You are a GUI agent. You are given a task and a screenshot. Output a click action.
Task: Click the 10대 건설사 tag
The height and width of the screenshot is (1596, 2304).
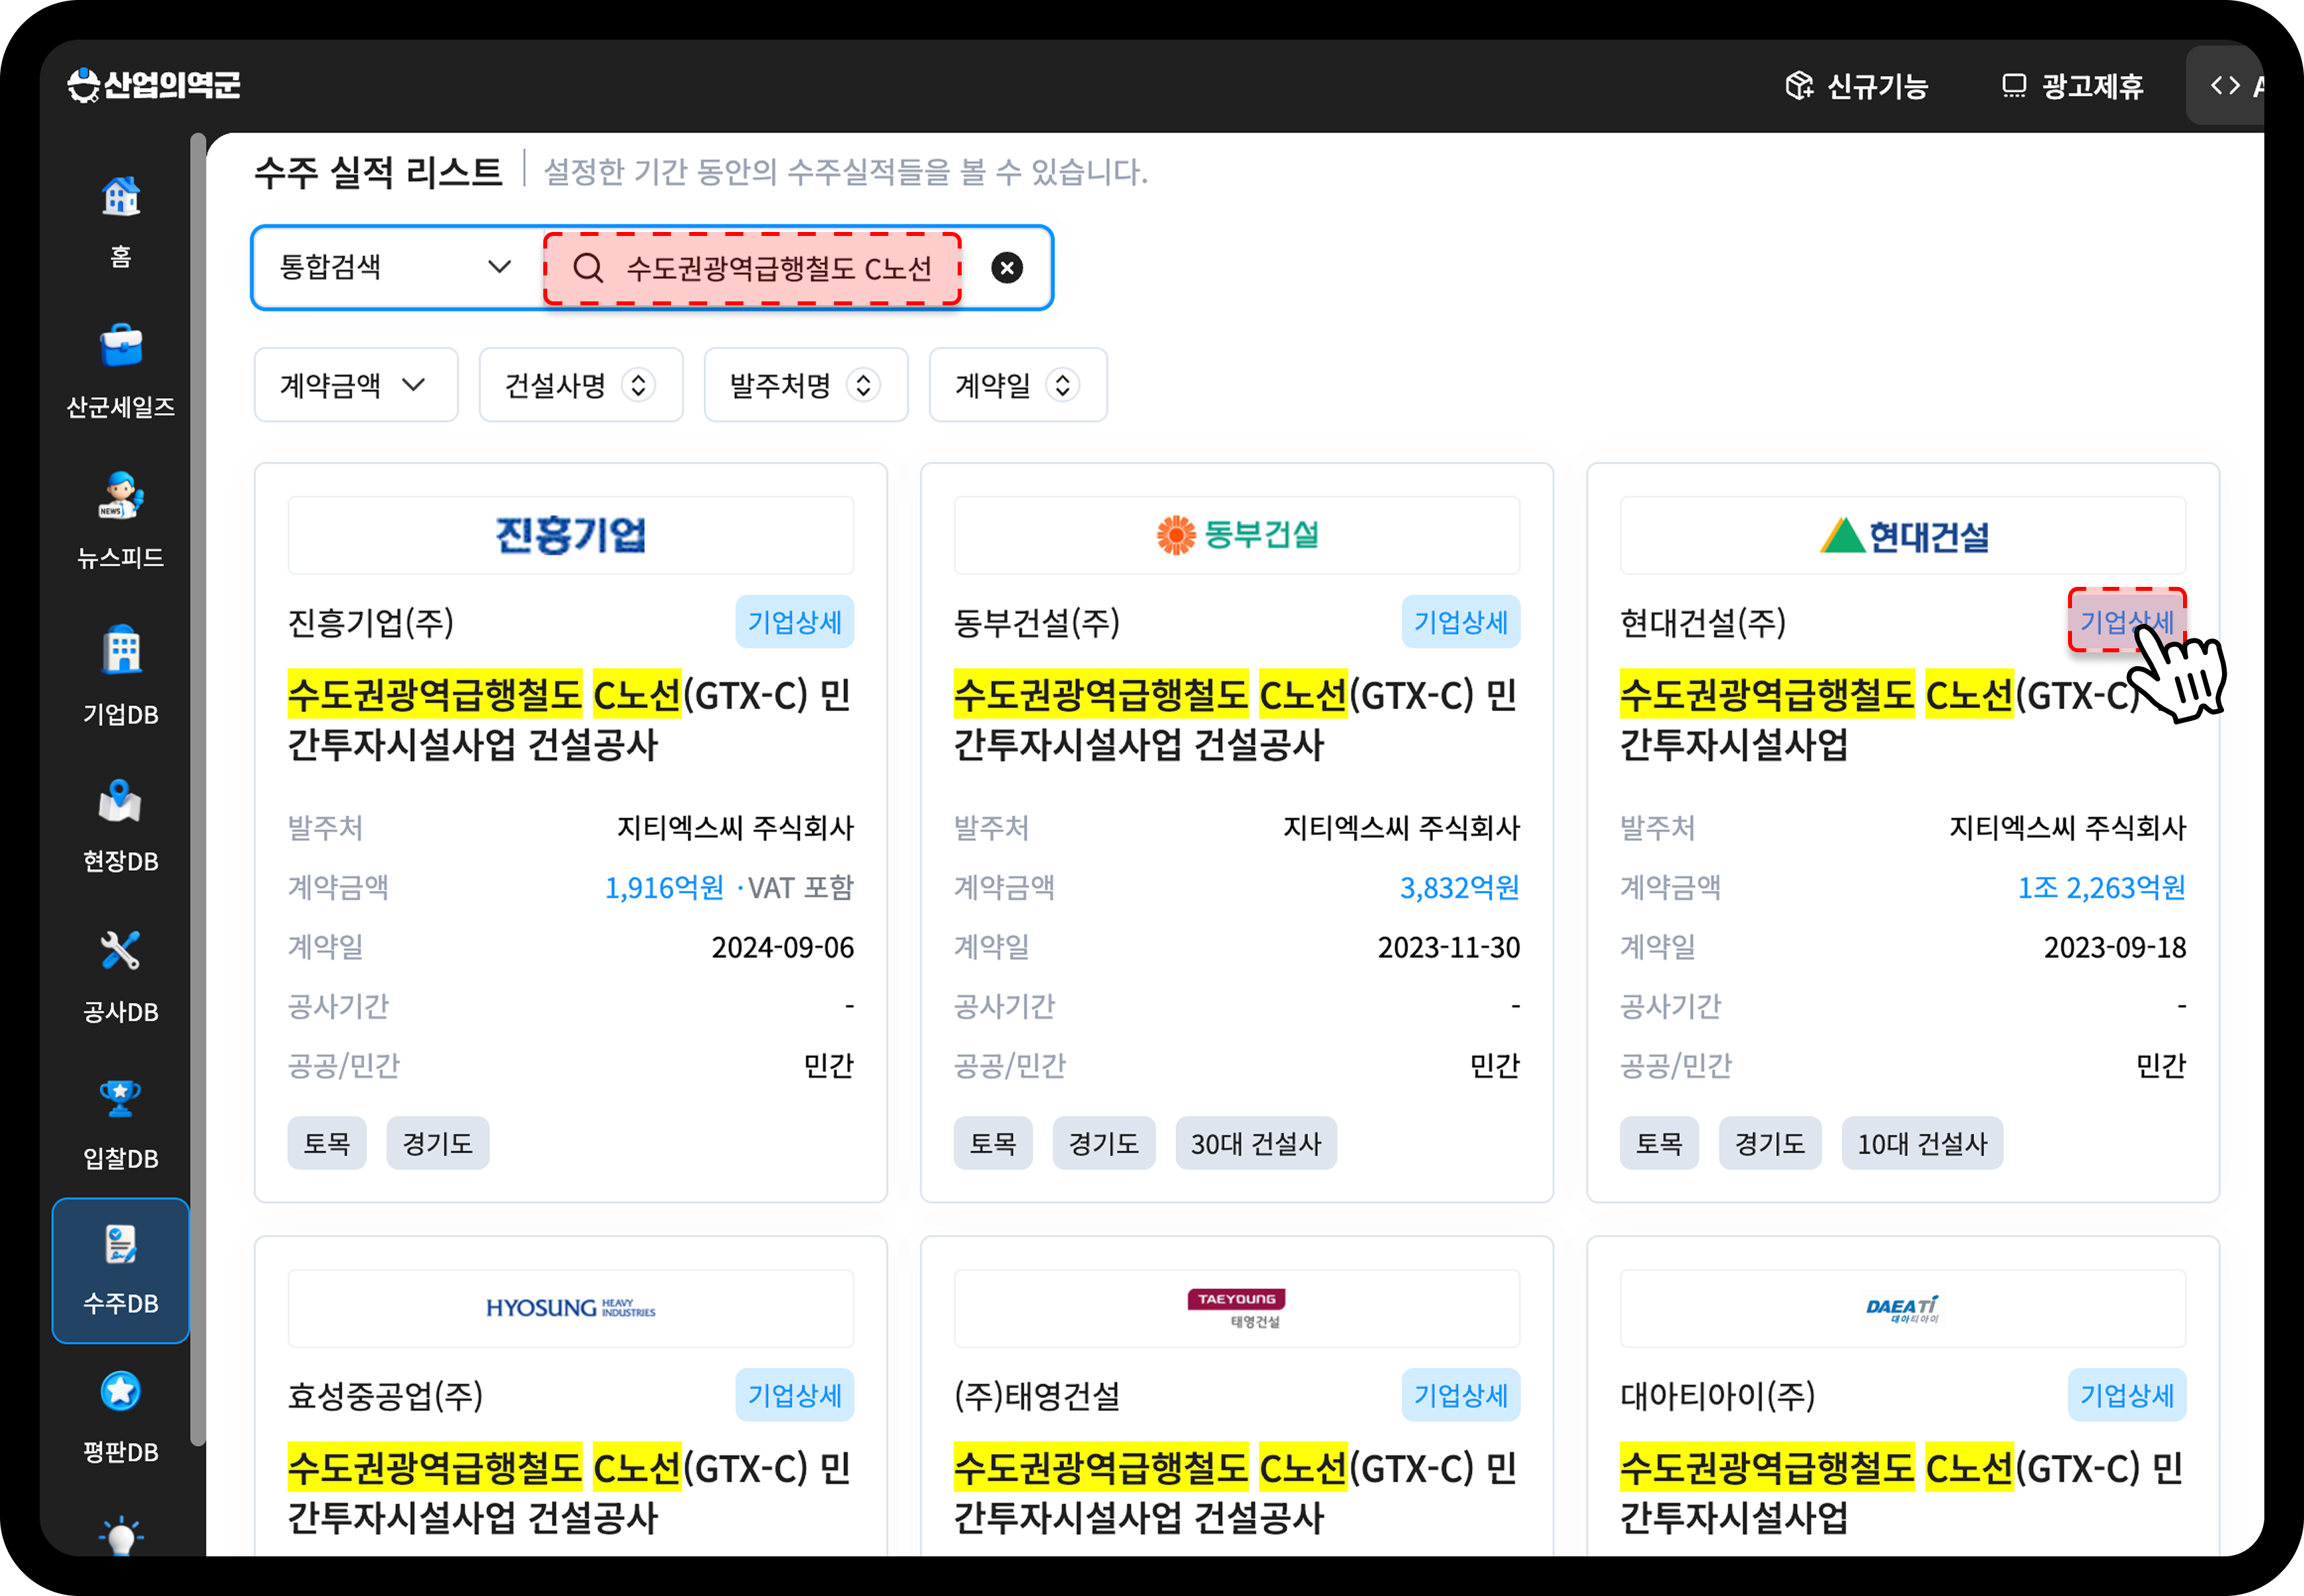1922,1143
